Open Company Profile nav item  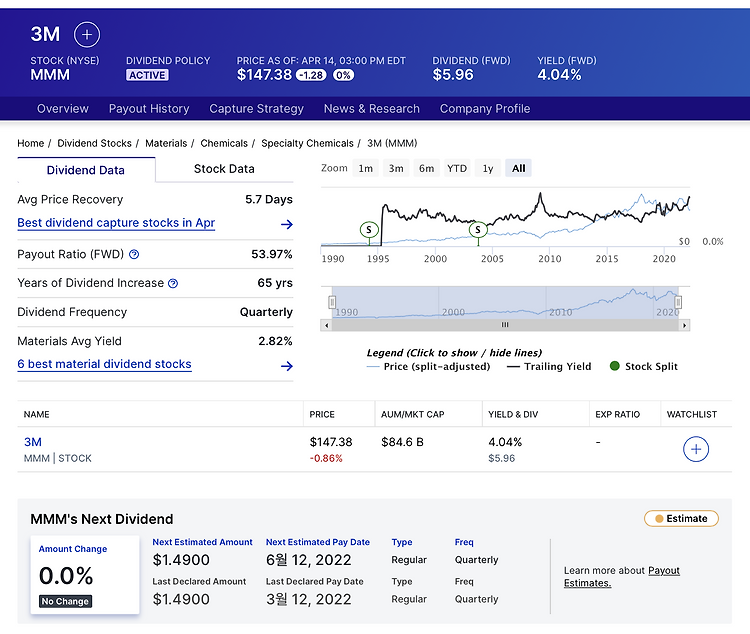point(485,109)
